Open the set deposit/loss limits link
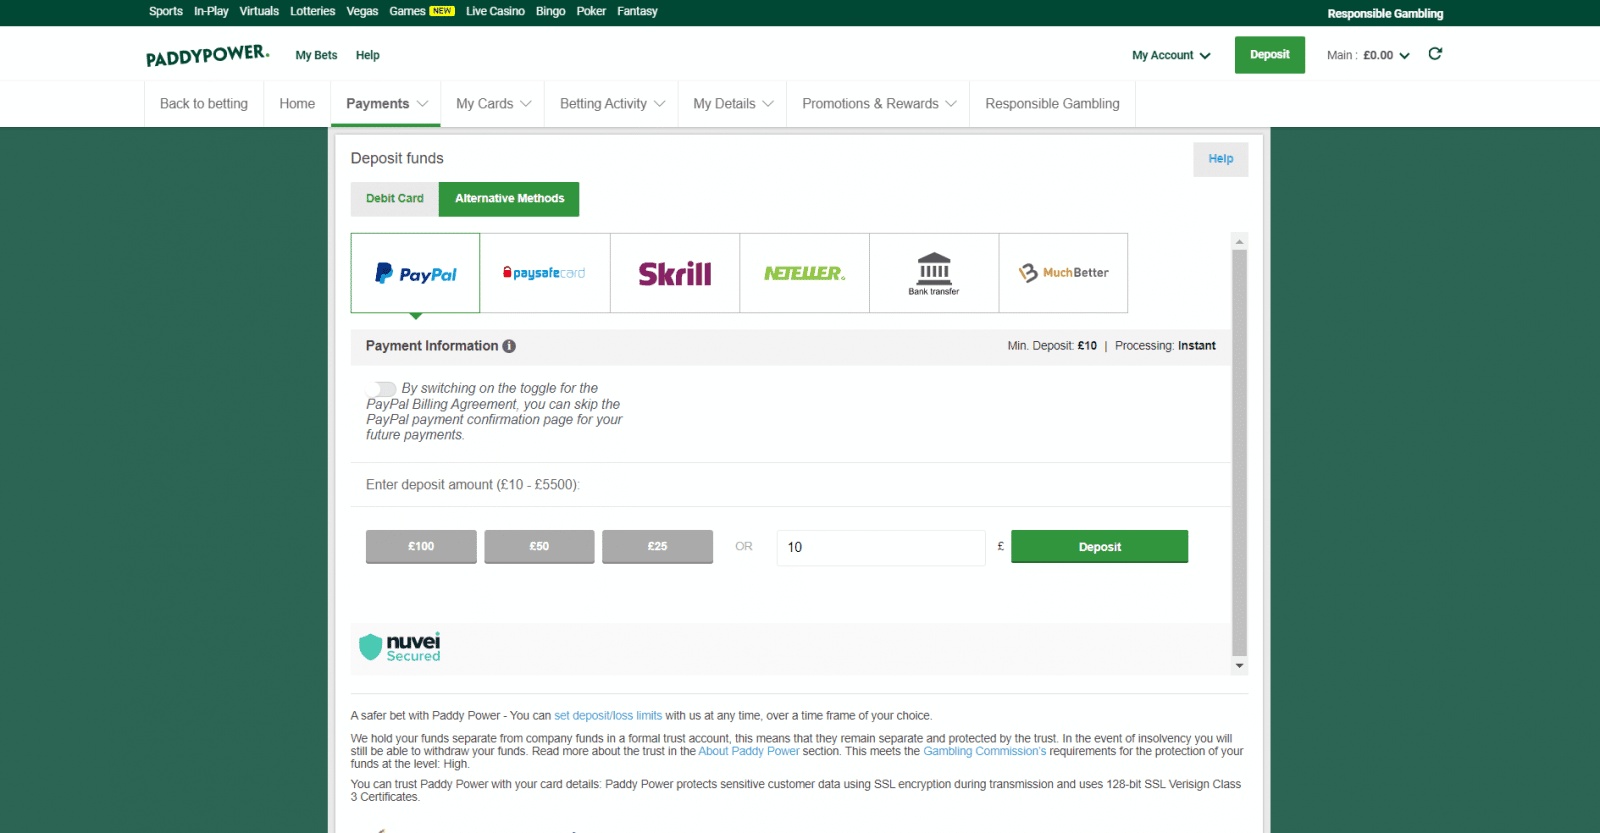 [608, 716]
